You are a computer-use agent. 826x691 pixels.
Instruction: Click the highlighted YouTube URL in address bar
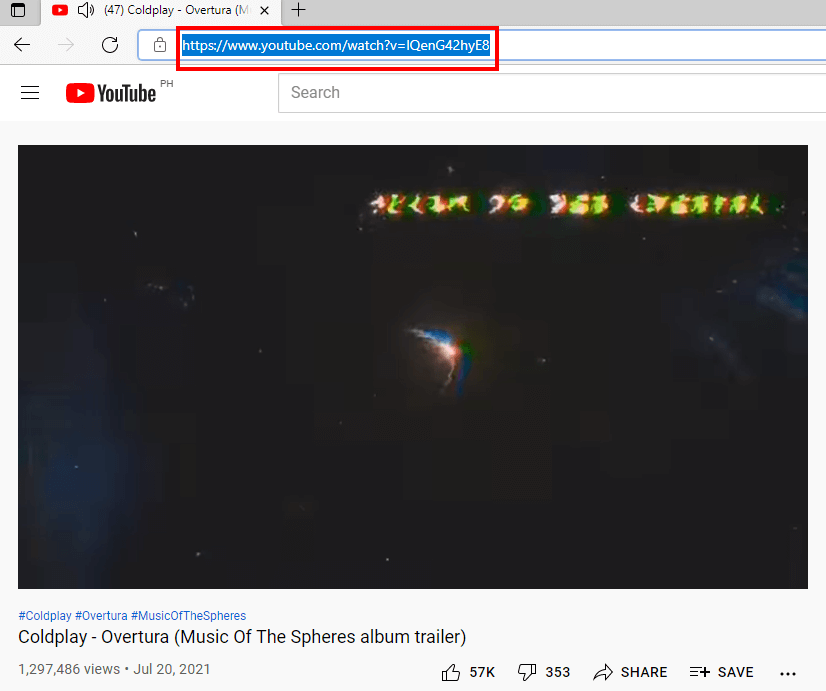[x=336, y=45]
